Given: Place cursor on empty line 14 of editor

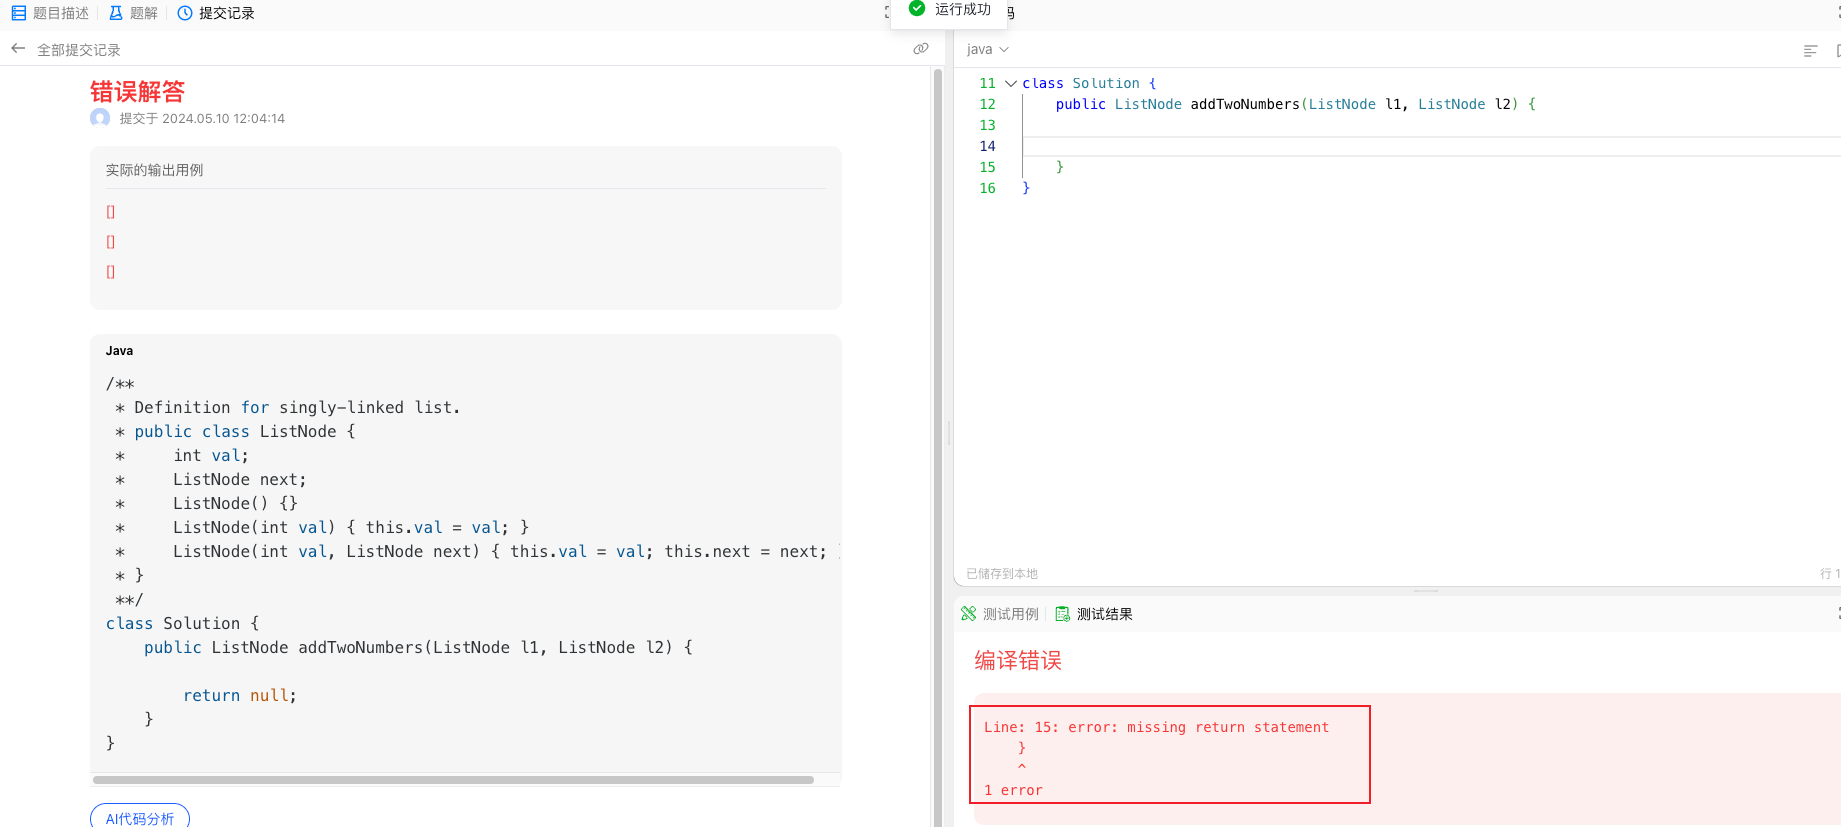Looking at the screenshot, I should click(1430, 146).
